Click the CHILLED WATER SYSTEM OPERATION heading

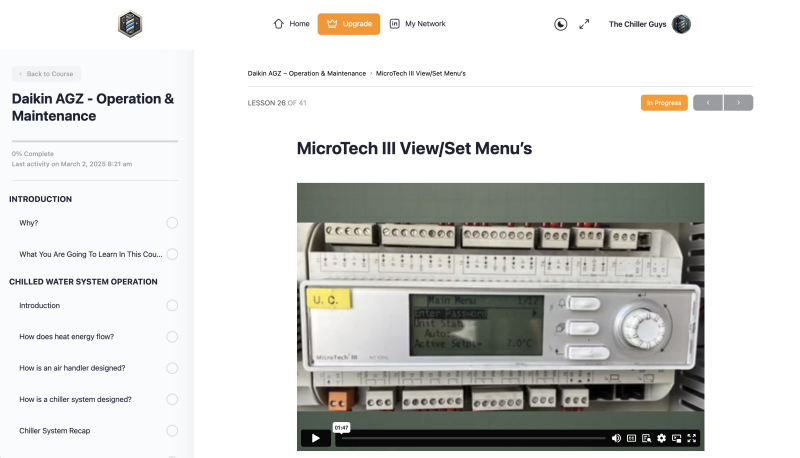coord(83,282)
